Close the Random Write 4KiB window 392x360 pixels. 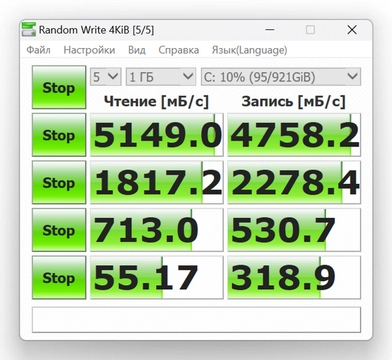click(352, 30)
